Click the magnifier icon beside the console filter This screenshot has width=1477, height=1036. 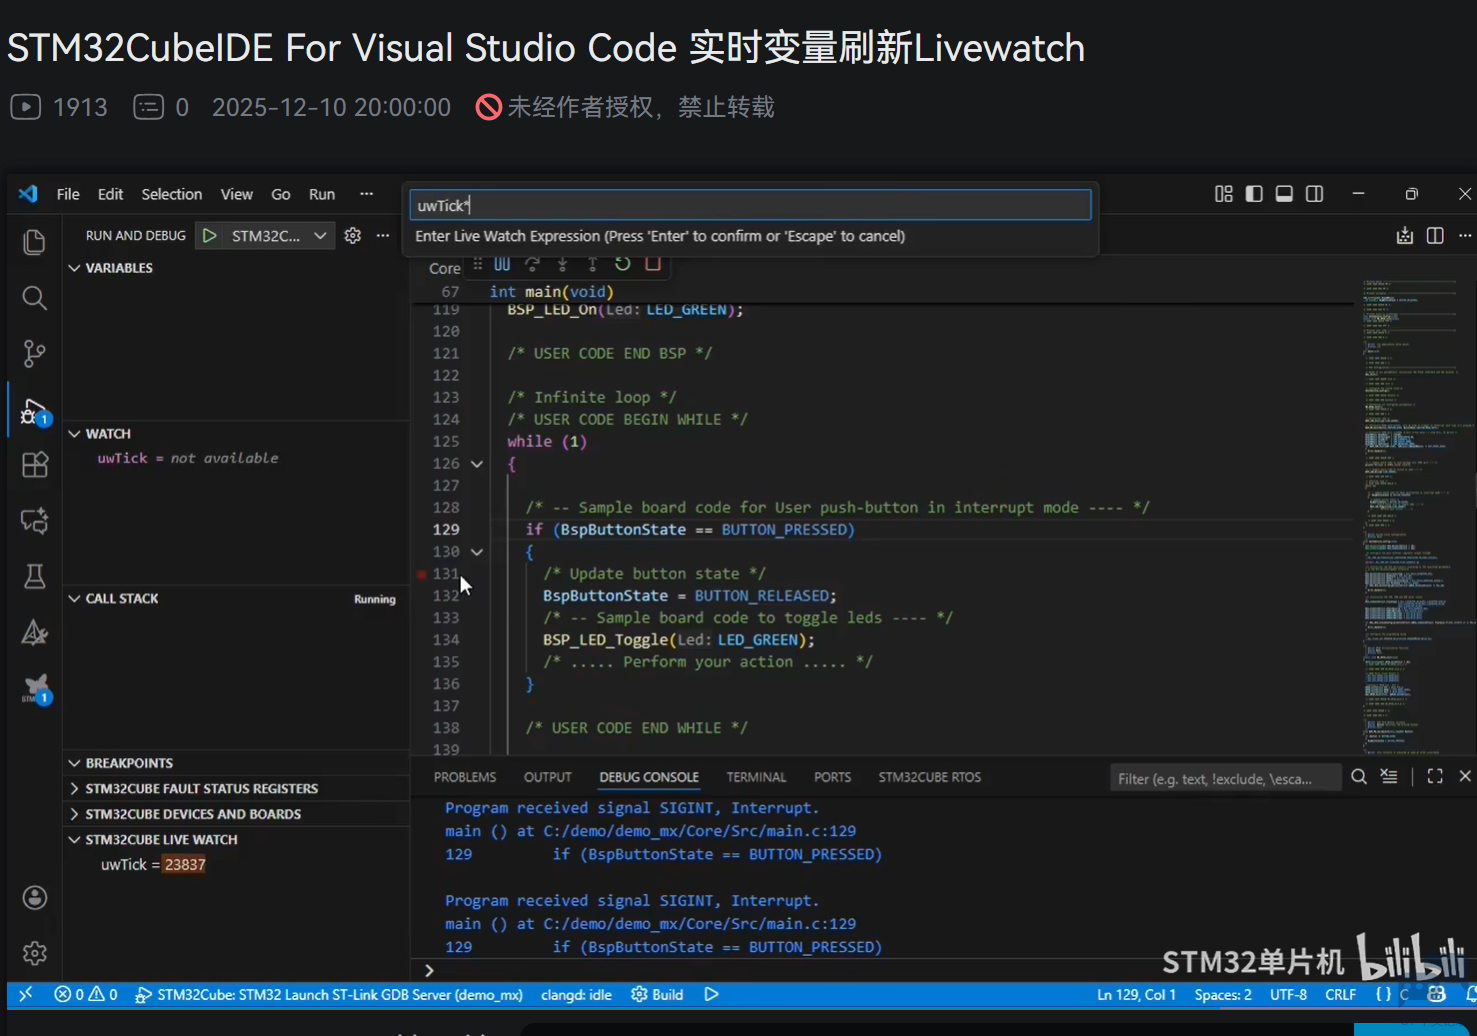tap(1359, 777)
